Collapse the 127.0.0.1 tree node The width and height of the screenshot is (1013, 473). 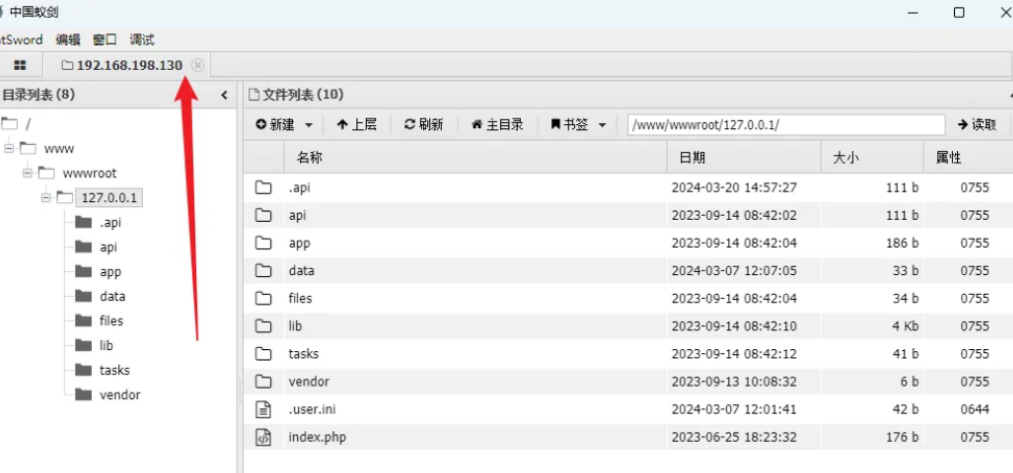46,197
